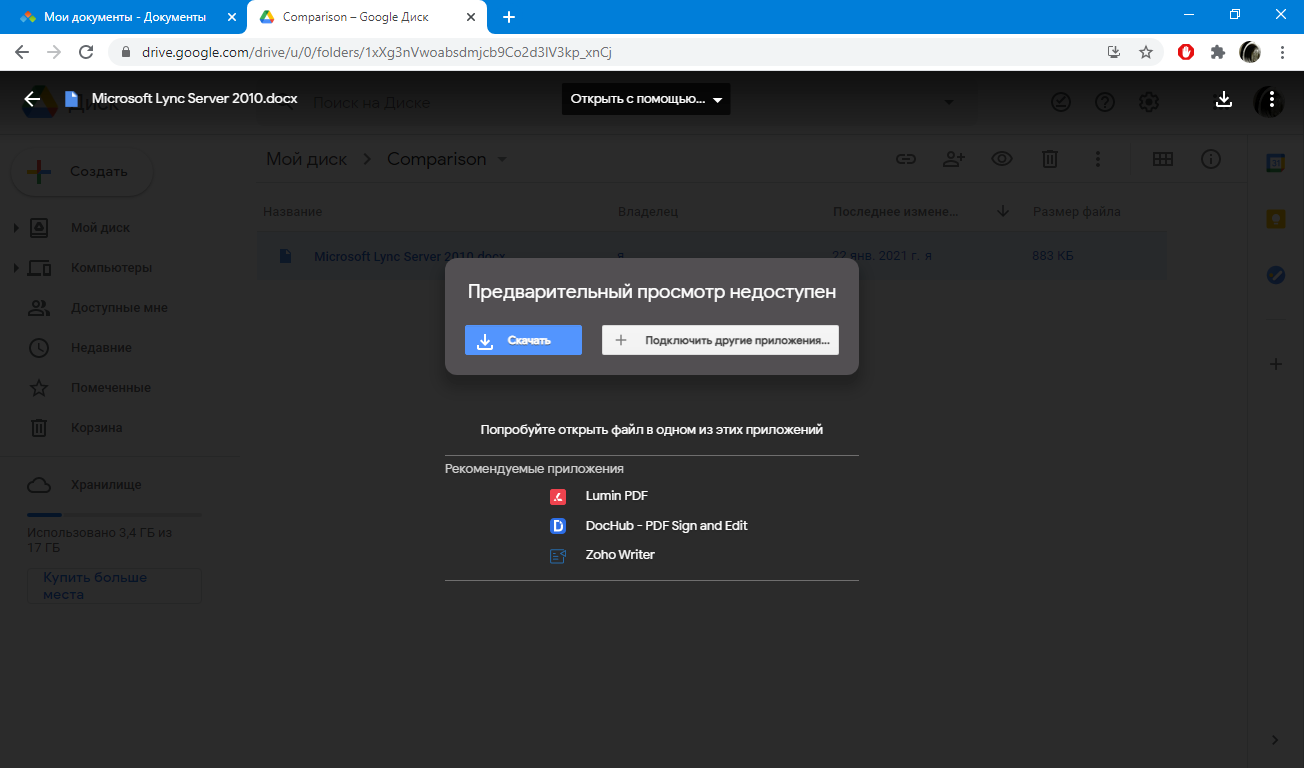
Task: Click the install app icon in address bar
Action: [x=1114, y=52]
